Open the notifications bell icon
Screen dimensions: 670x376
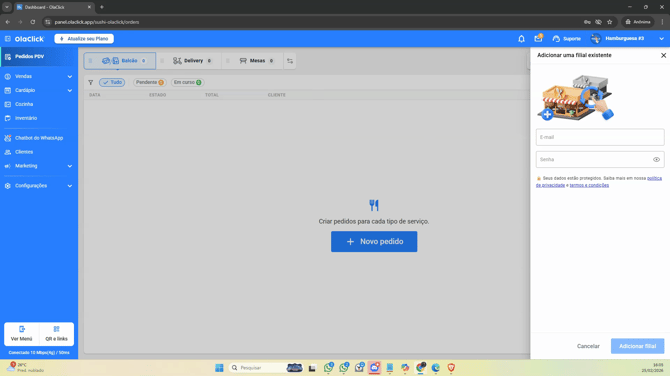click(521, 39)
